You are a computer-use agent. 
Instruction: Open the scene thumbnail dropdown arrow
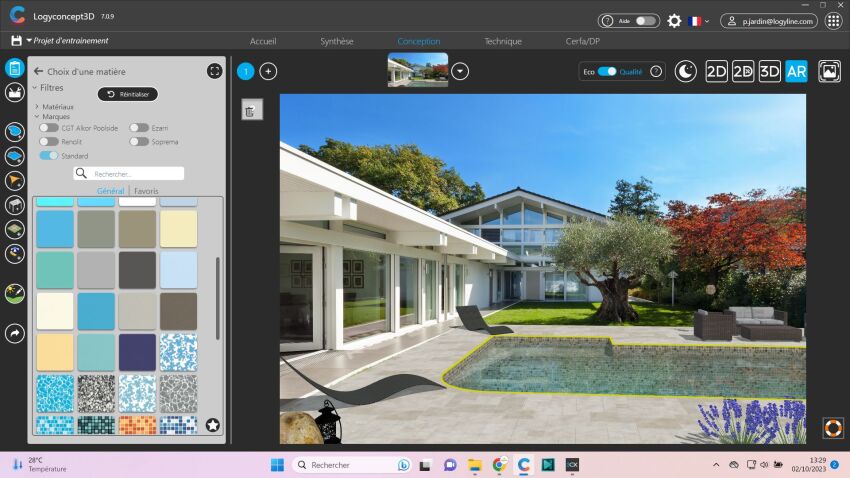pyautogui.click(x=460, y=71)
